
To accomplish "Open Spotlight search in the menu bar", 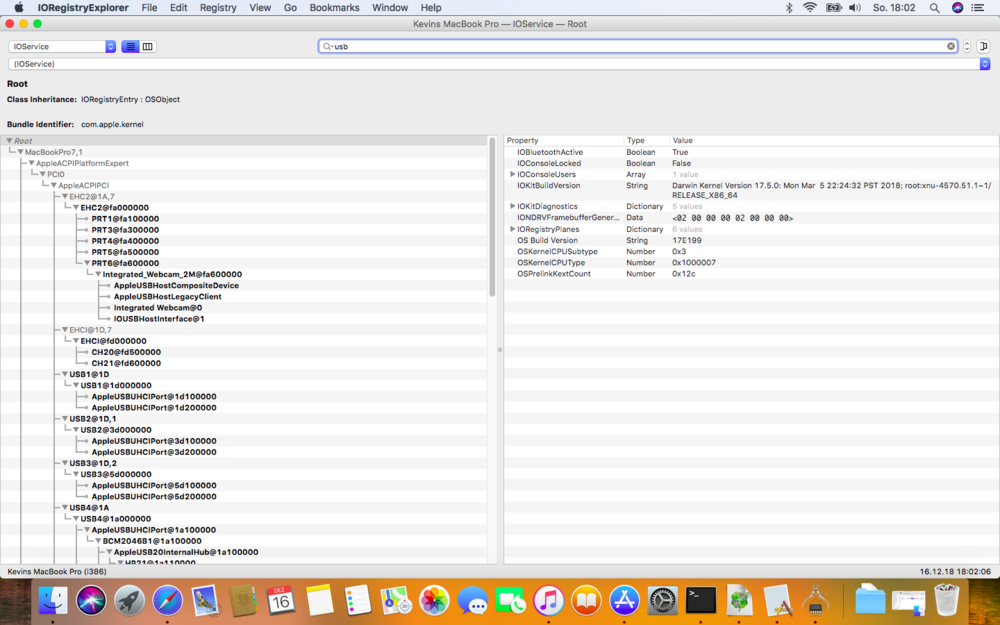I will coord(934,7).
